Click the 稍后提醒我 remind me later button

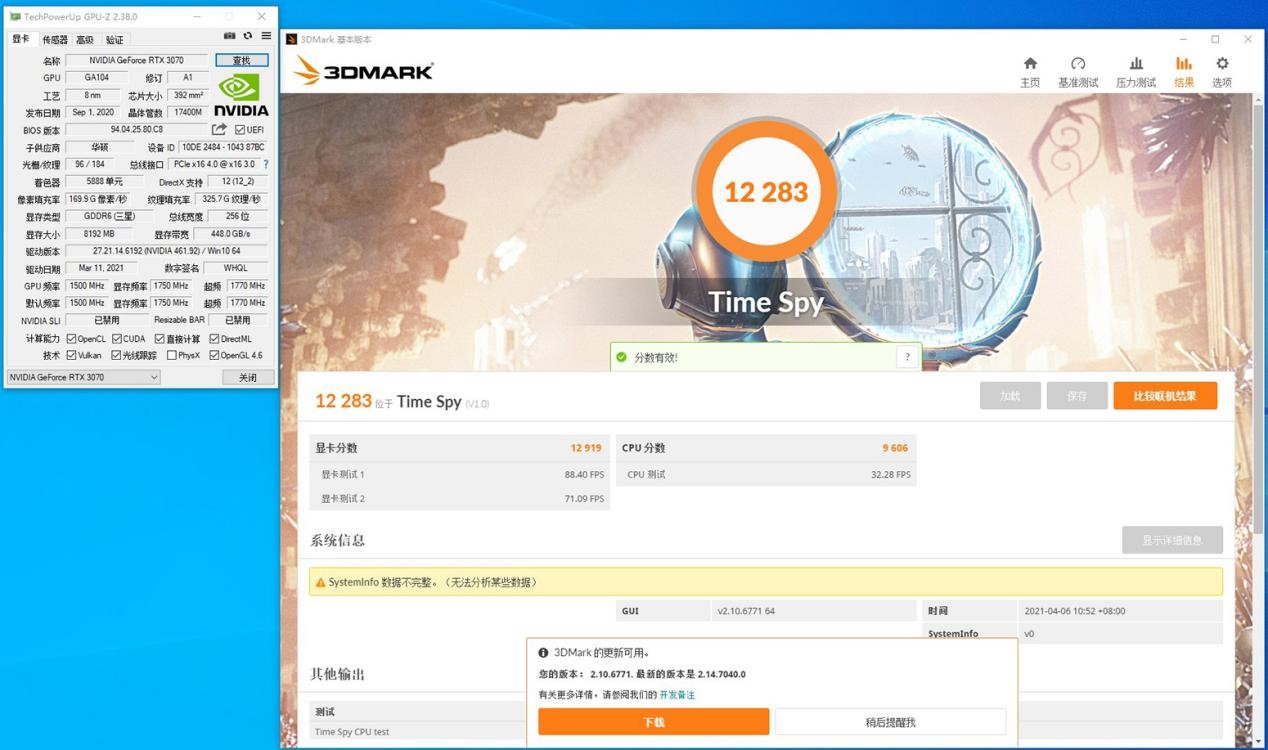890,721
